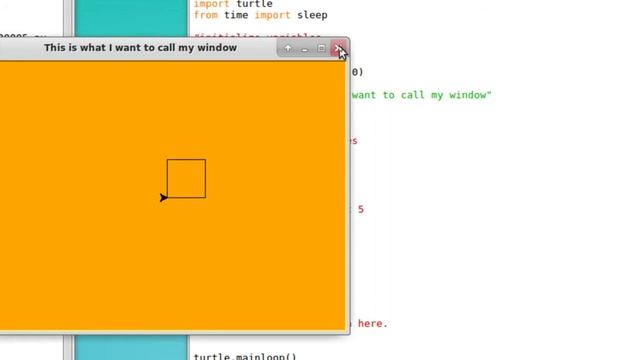Screen dimensions: 640x360
Task: Click the "import turtle" code line
Action: point(233,4)
